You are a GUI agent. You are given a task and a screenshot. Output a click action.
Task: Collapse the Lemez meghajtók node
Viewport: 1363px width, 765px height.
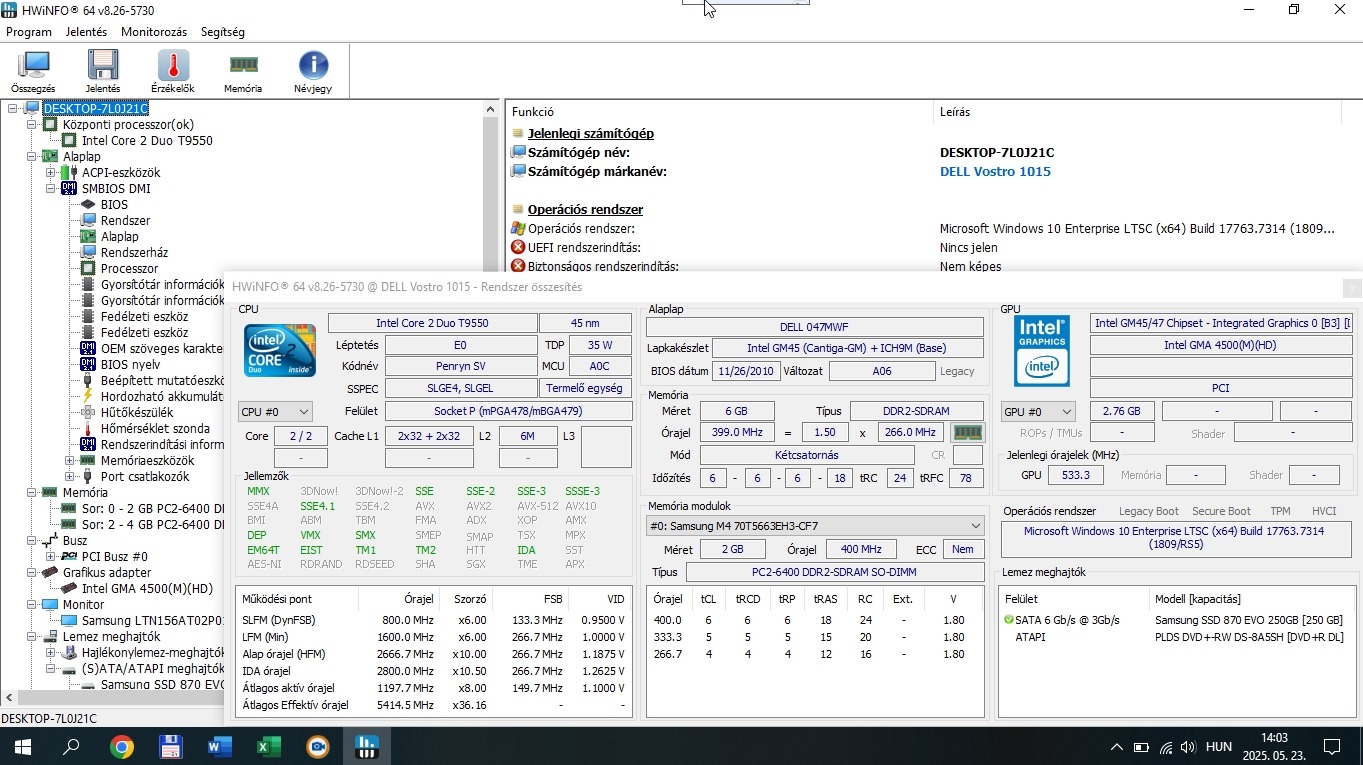(32, 637)
